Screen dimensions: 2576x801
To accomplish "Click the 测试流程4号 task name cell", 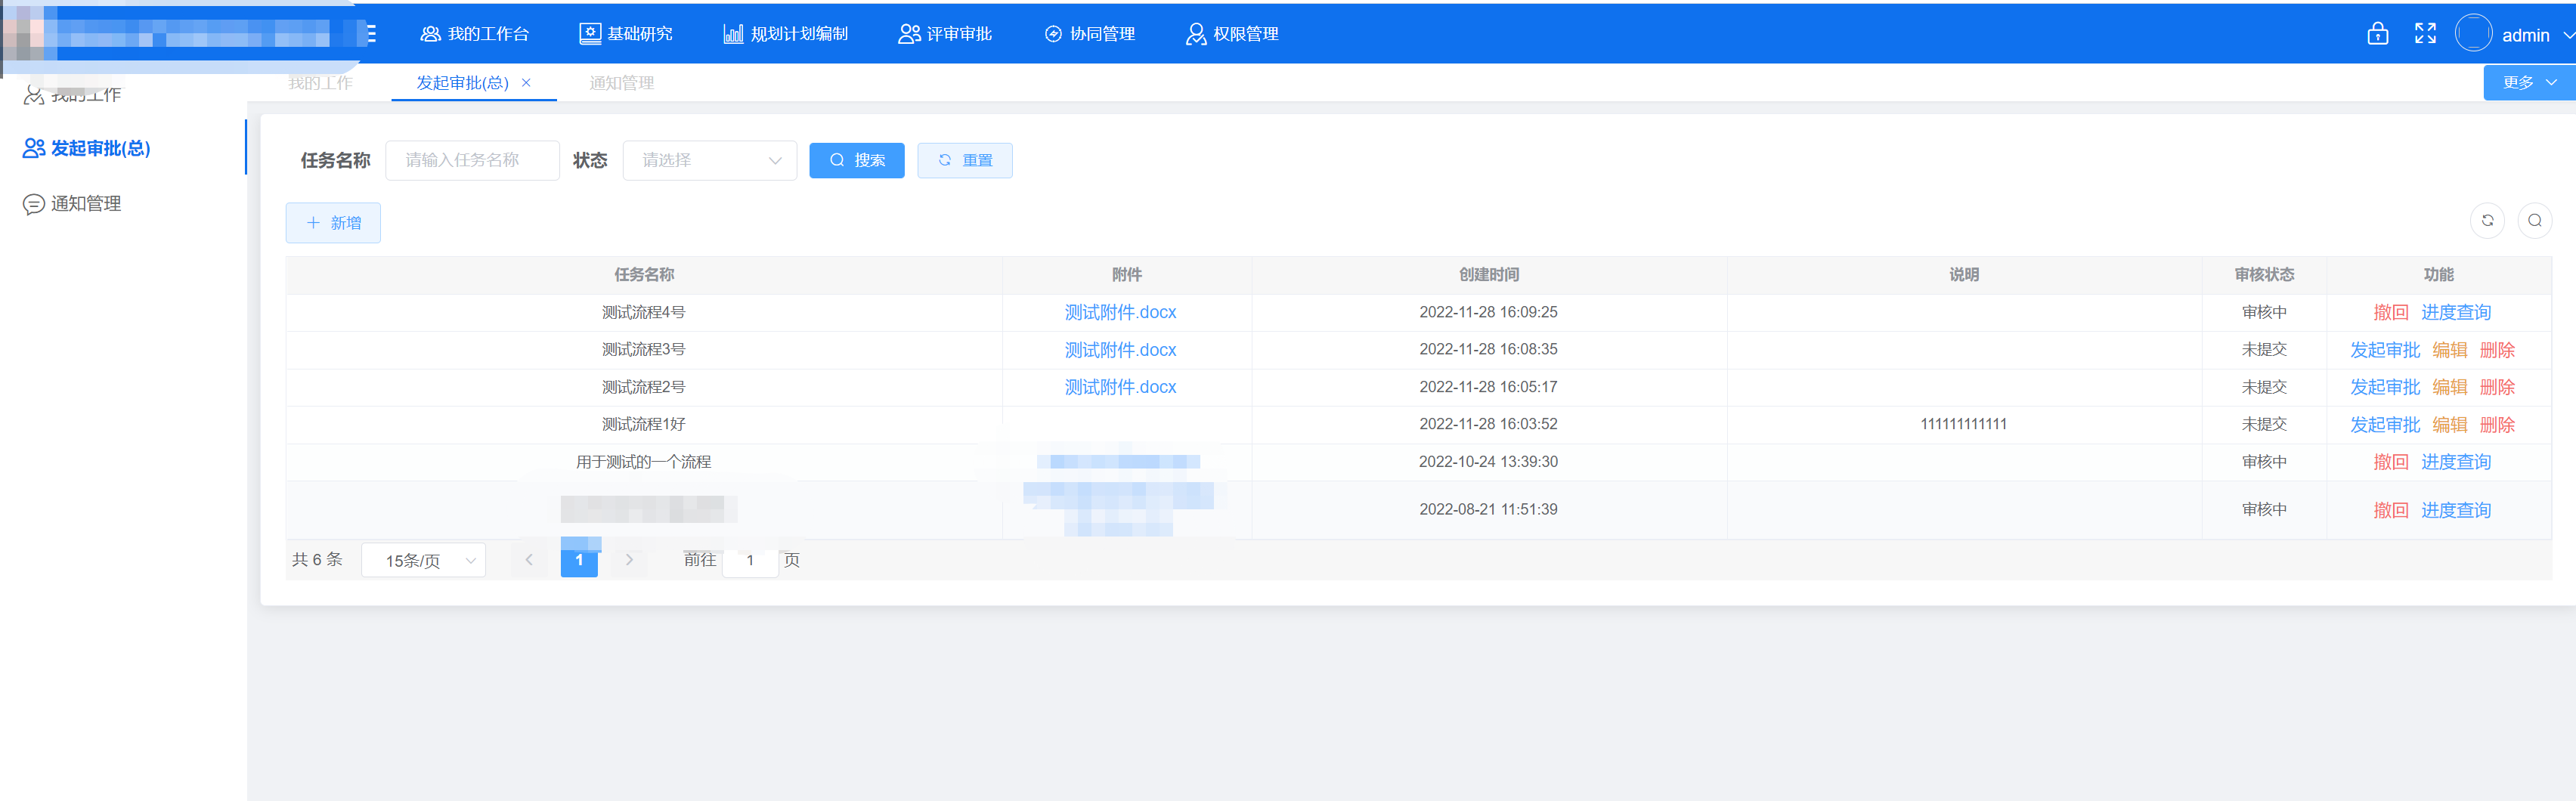I will pos(644,312).
